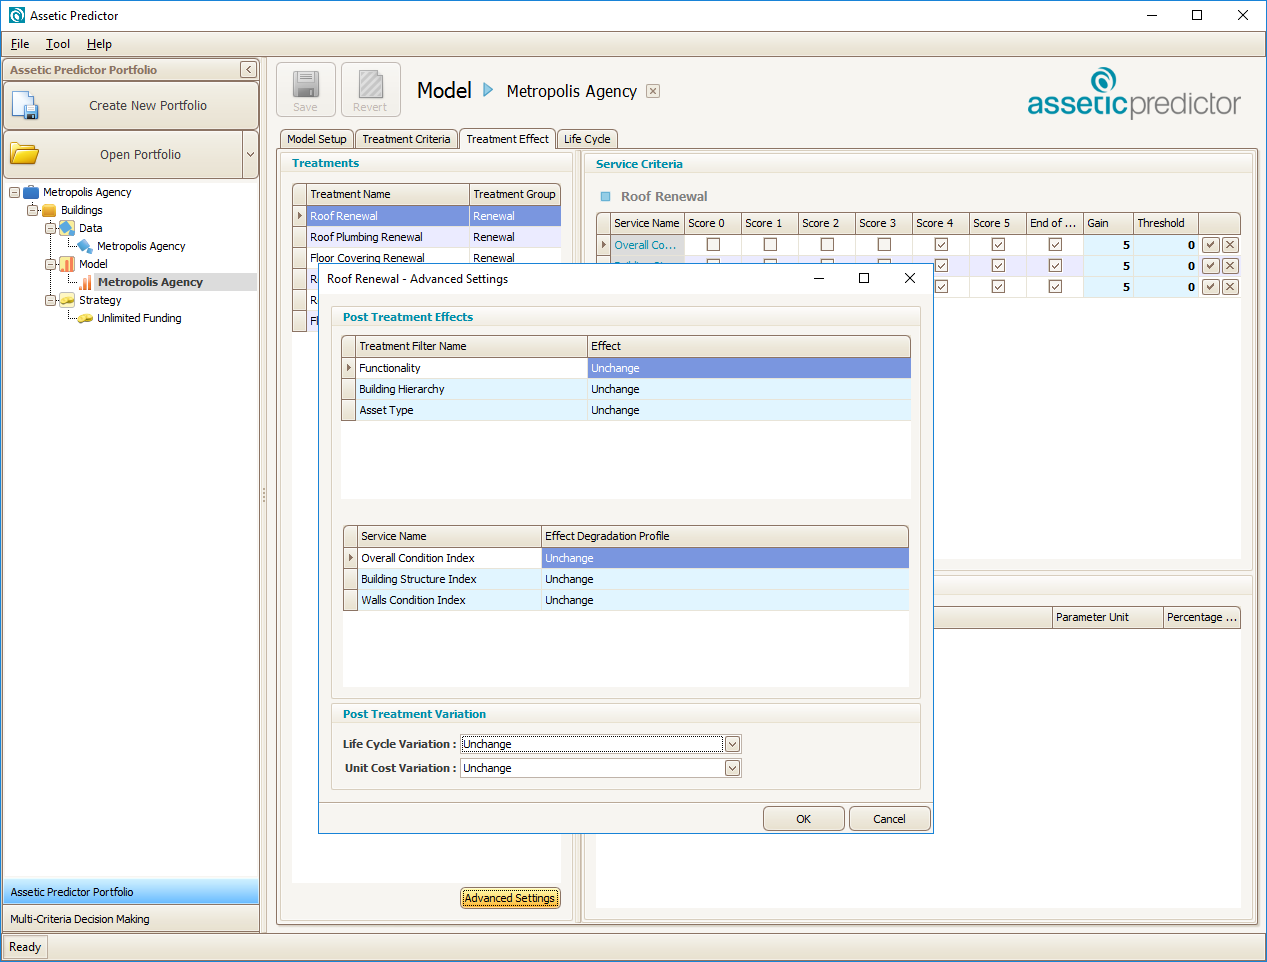Click the Effect cell for Building Hierarchy

click(x=749, y=389)
